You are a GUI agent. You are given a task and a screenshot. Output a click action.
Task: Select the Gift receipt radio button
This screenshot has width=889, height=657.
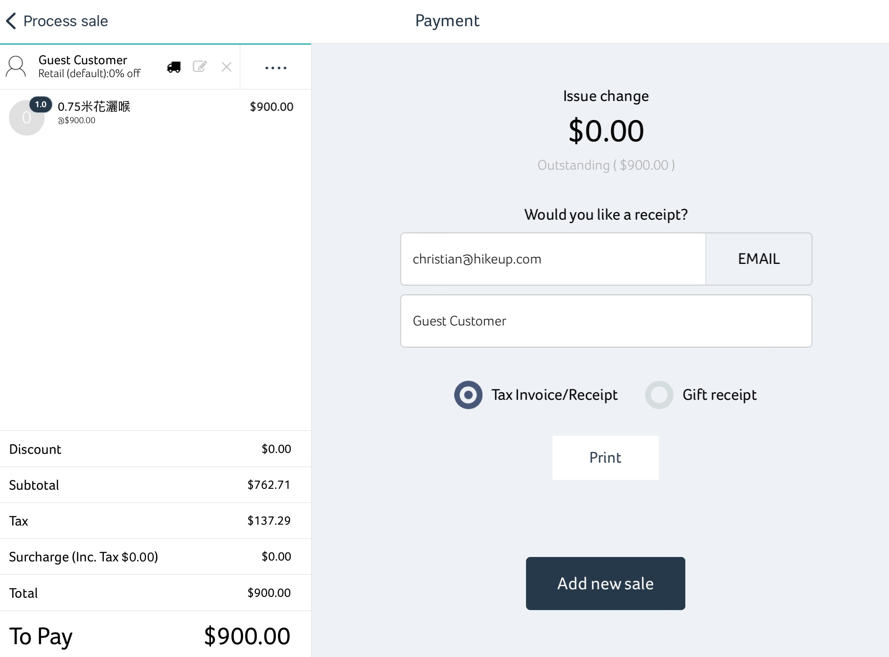659,395
